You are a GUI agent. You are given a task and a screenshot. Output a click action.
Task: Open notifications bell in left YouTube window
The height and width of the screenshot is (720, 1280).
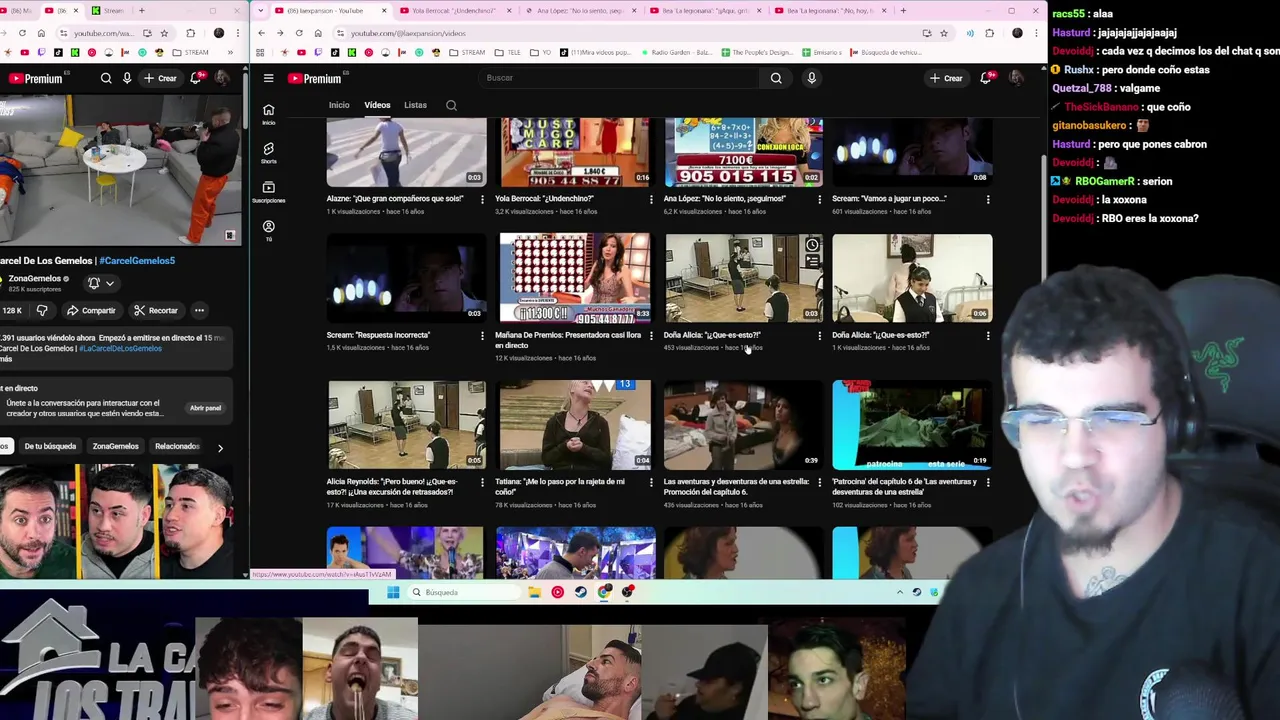pos(196,78)
